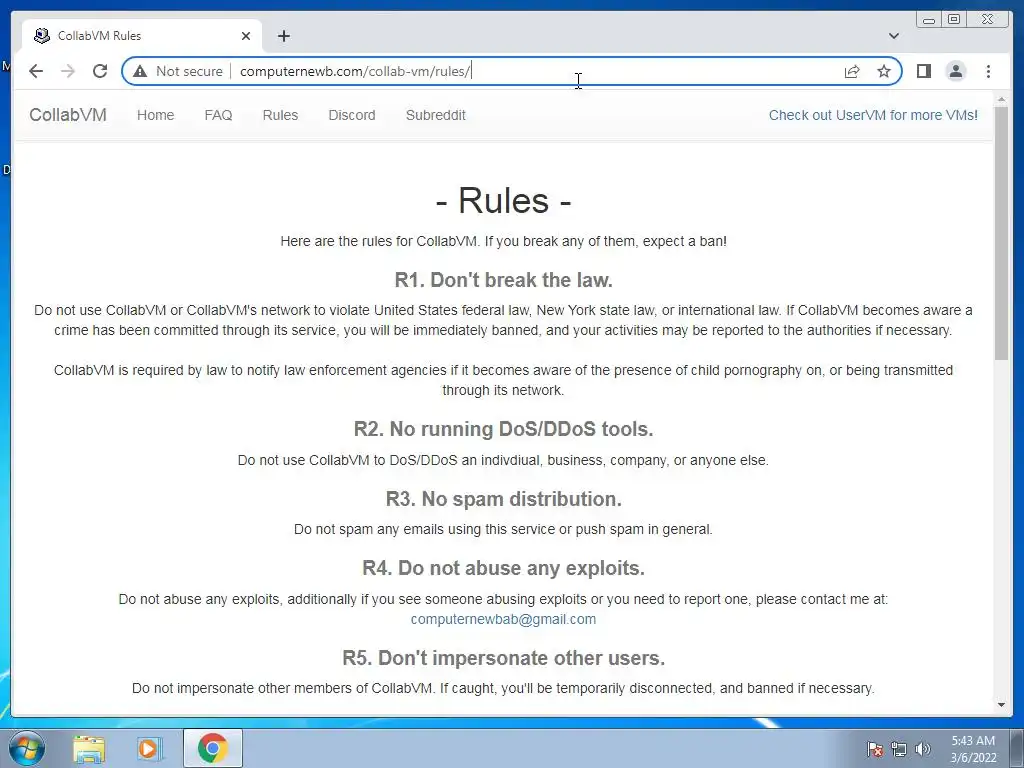This screenshot has height=768, width=1024.
Task: Open a new tab with plus button
Action: 283,36
